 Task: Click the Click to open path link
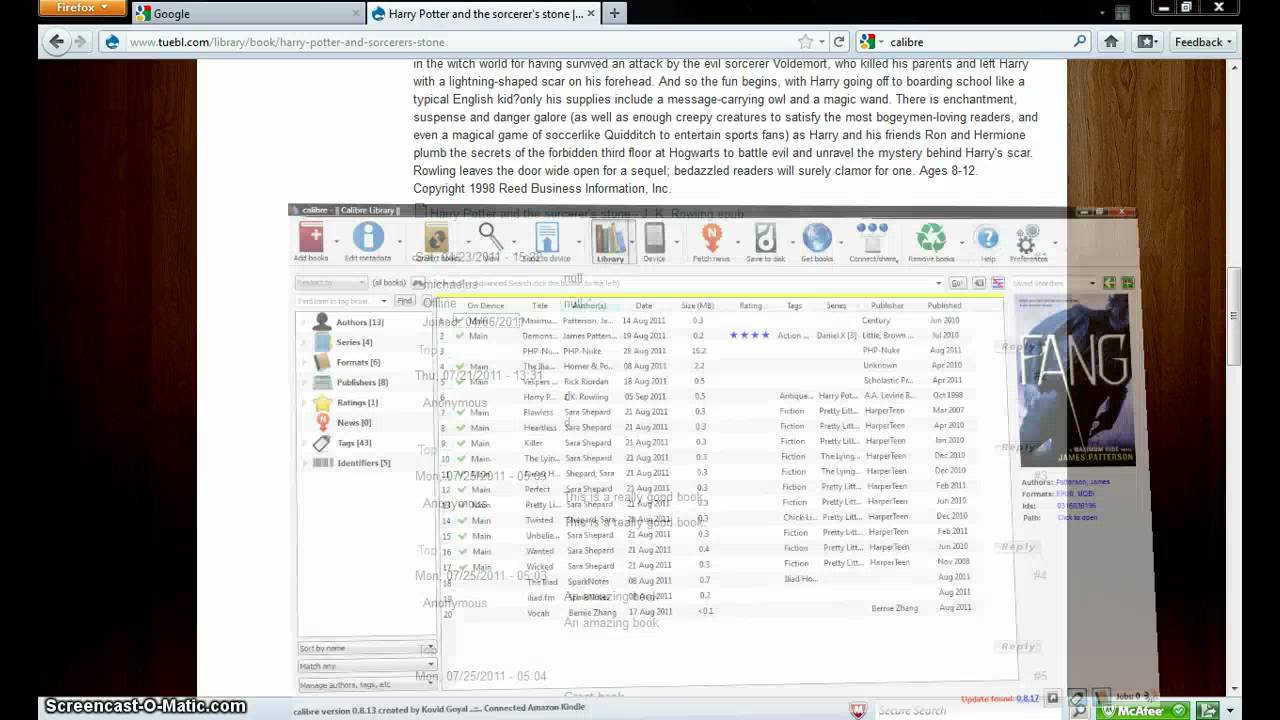[x=1077, y=518]
